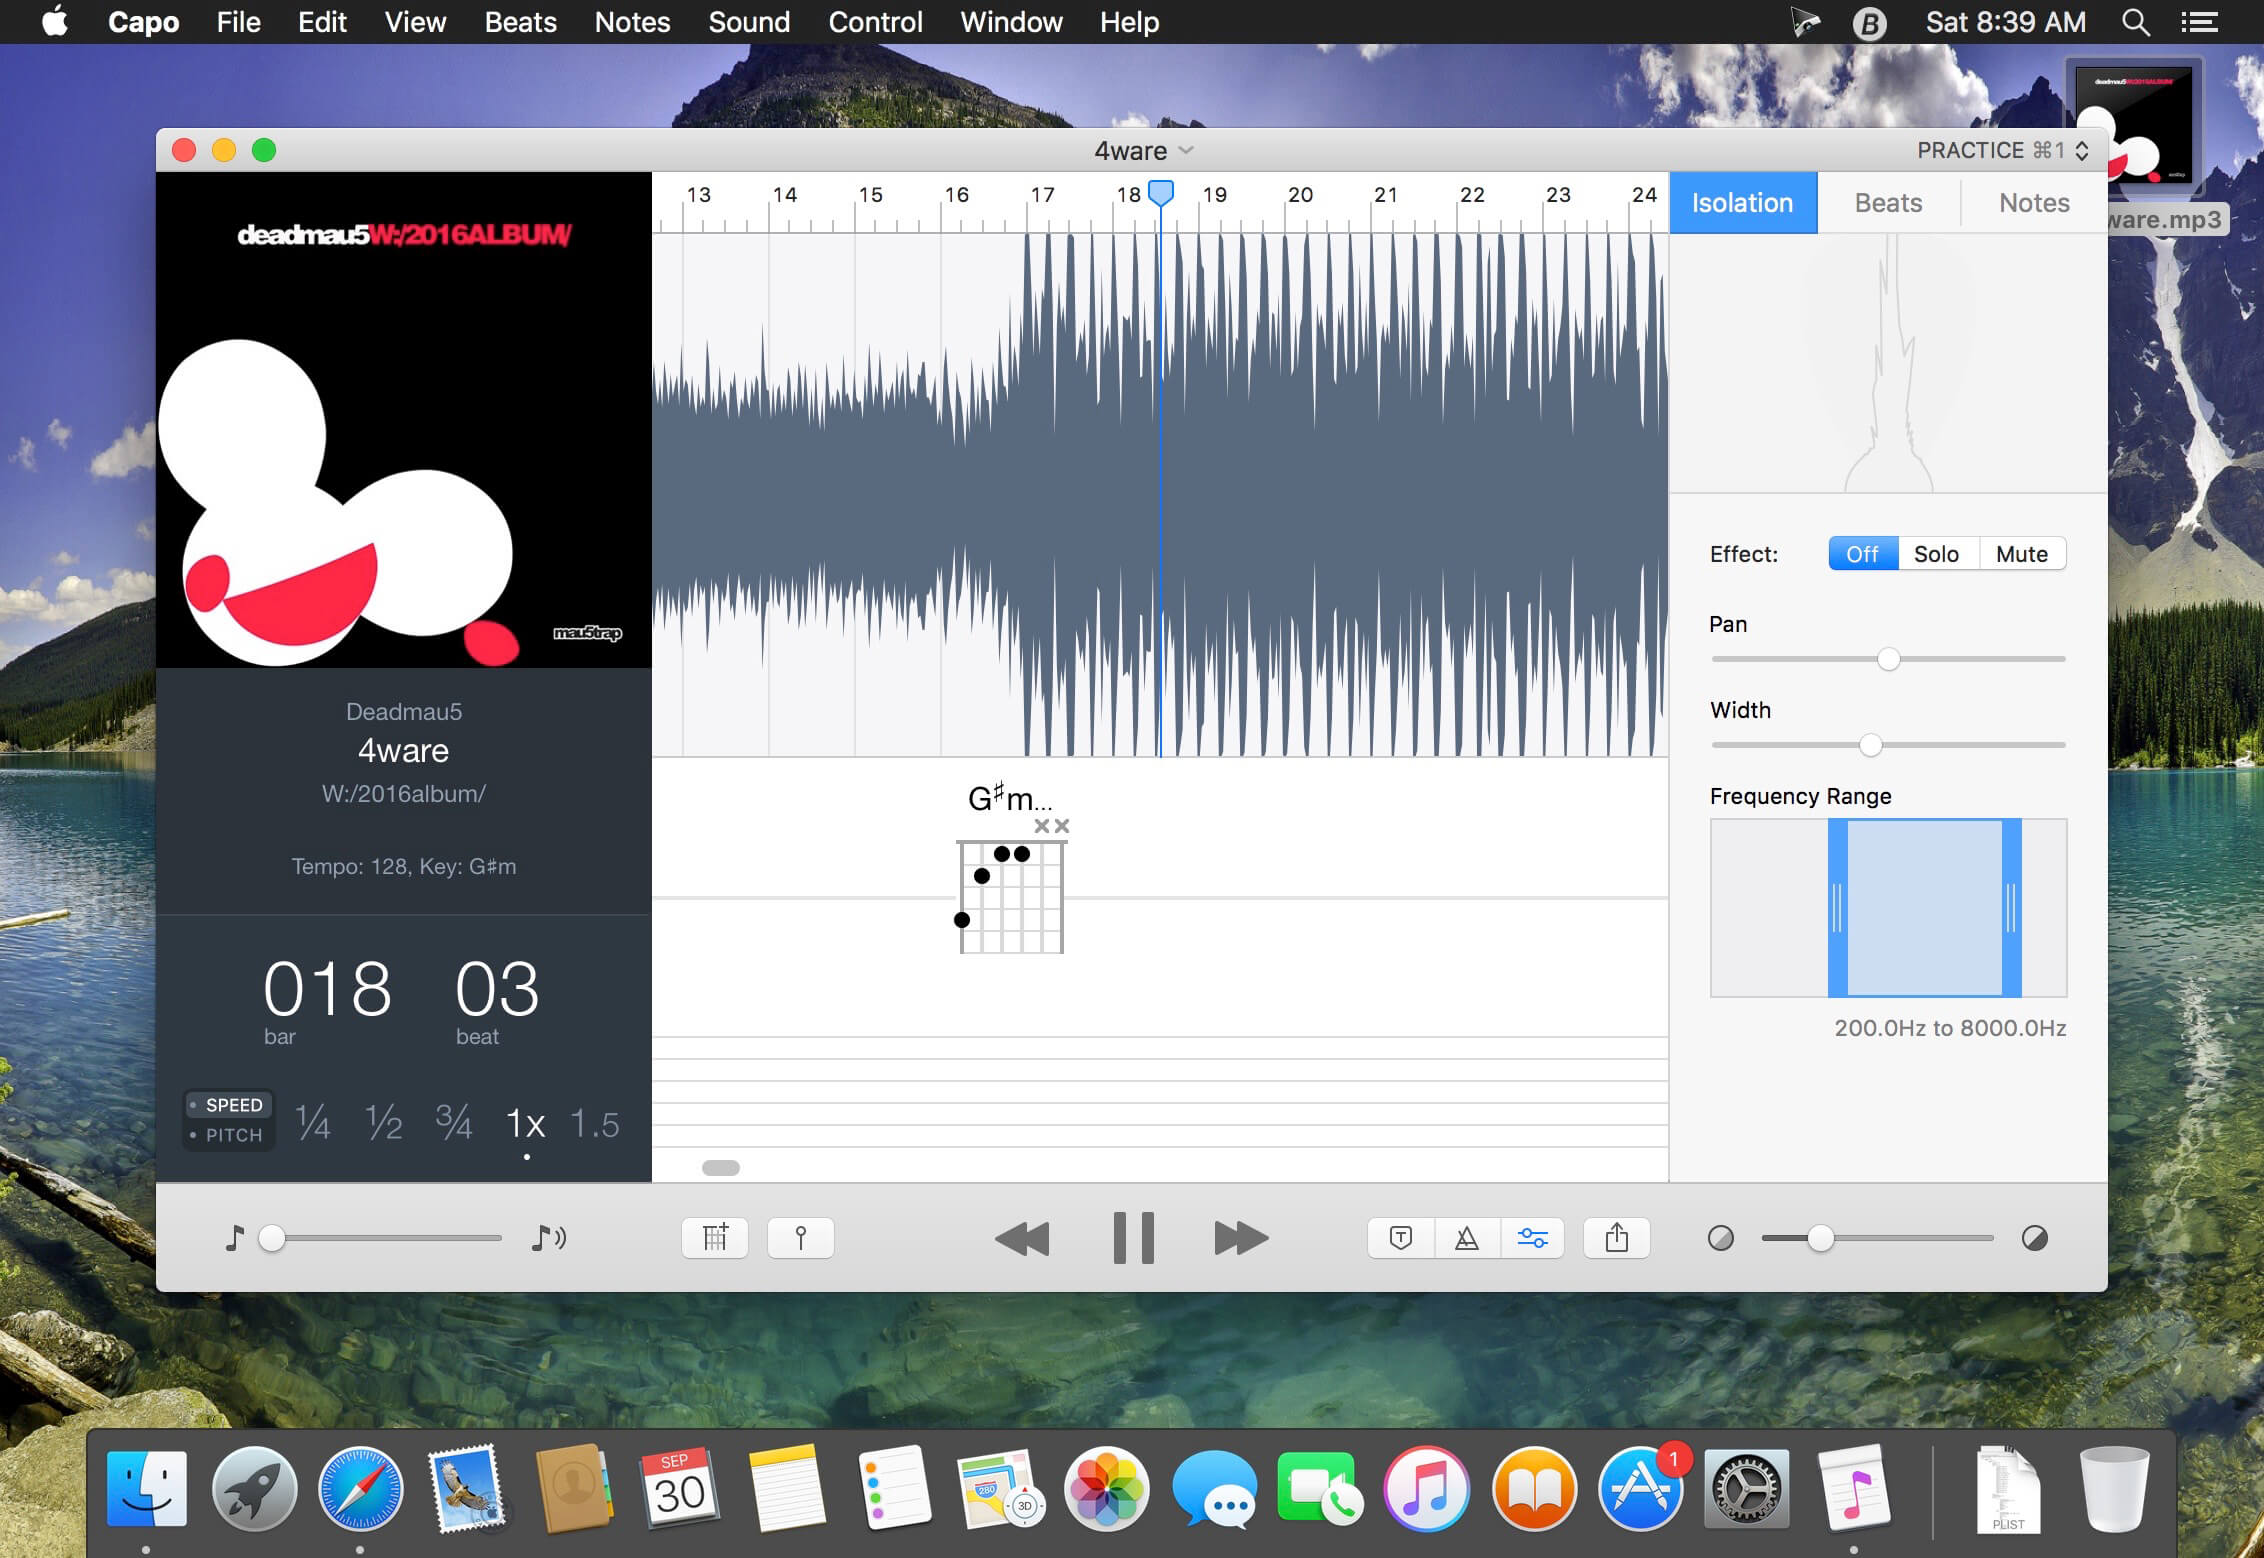Click the paper-plane menu bar icon
The height and width of the screenshot is (1558, 2264).
[x=1804, y=22]
